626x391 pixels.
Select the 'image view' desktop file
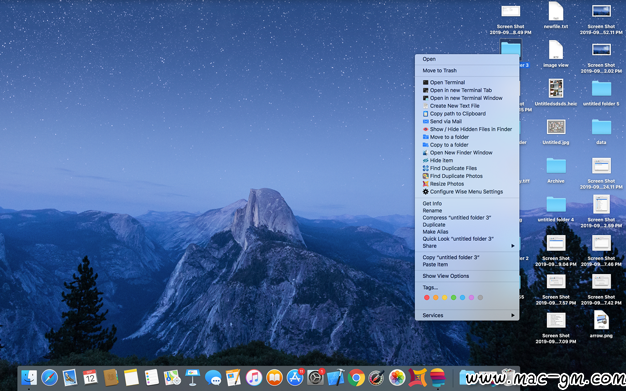coord(556,54)
